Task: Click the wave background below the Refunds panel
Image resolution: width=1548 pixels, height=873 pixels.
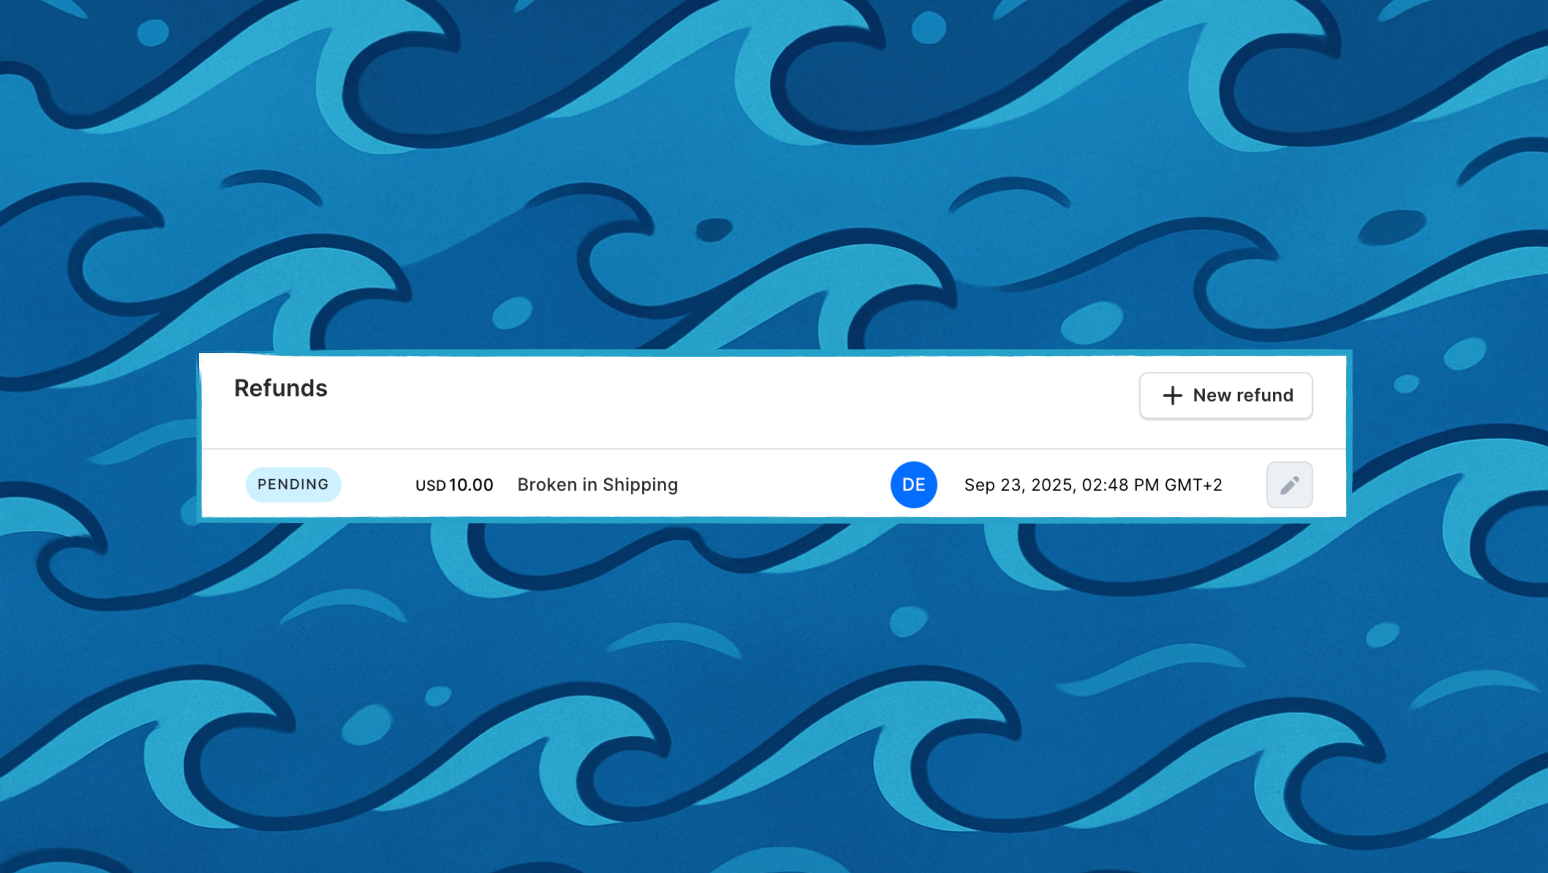Action: tap(774, 700)
